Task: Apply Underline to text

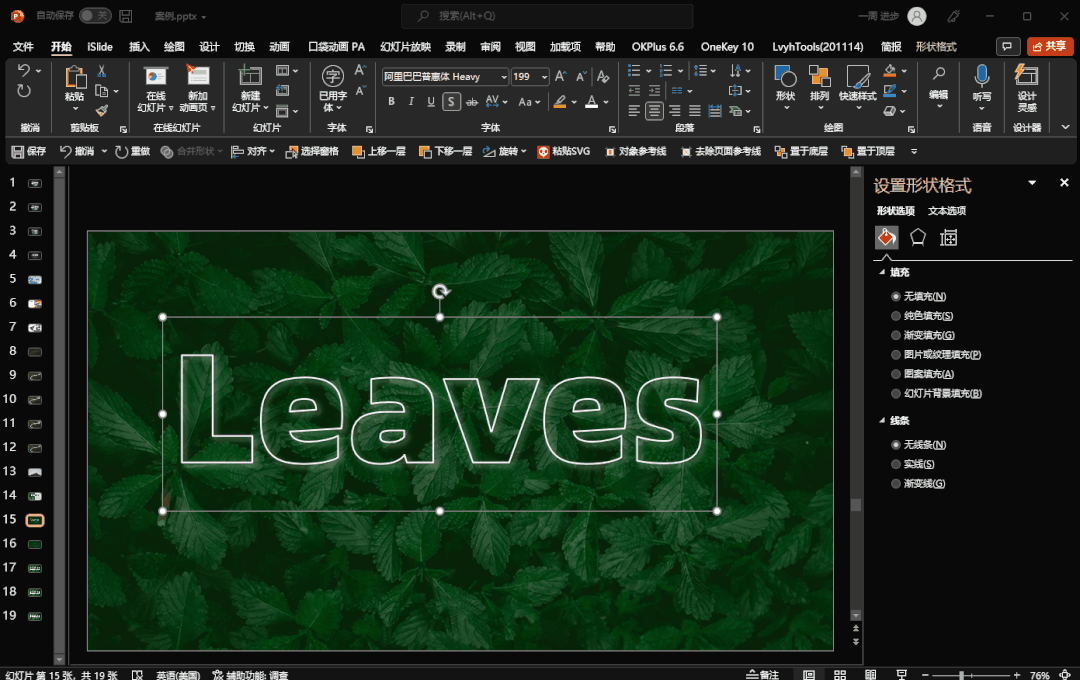Action: 431,101
